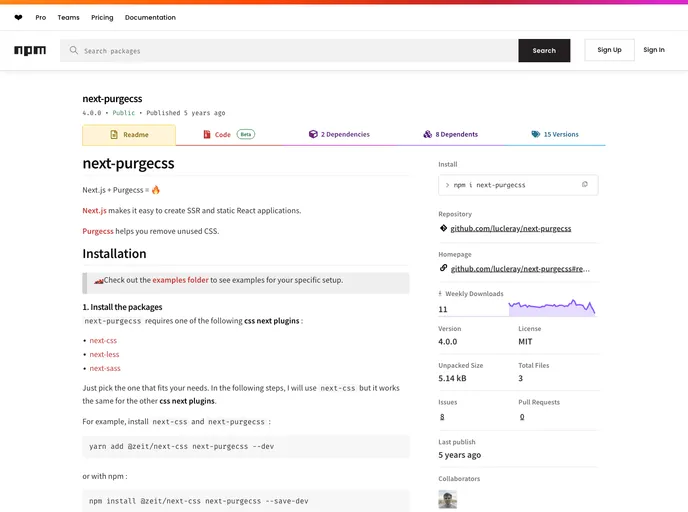Click the collaborator avatar thumbnail

pos(448,499)
